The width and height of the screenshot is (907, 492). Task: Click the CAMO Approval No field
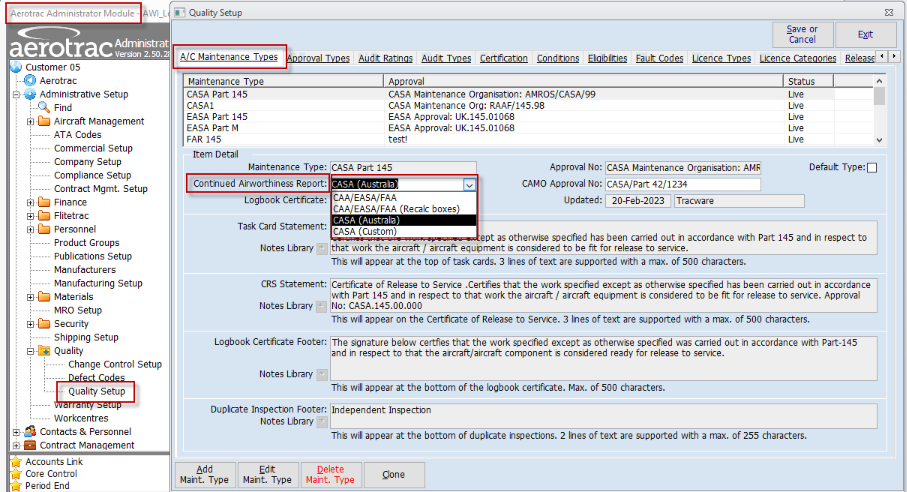click(x=683, y=184)
